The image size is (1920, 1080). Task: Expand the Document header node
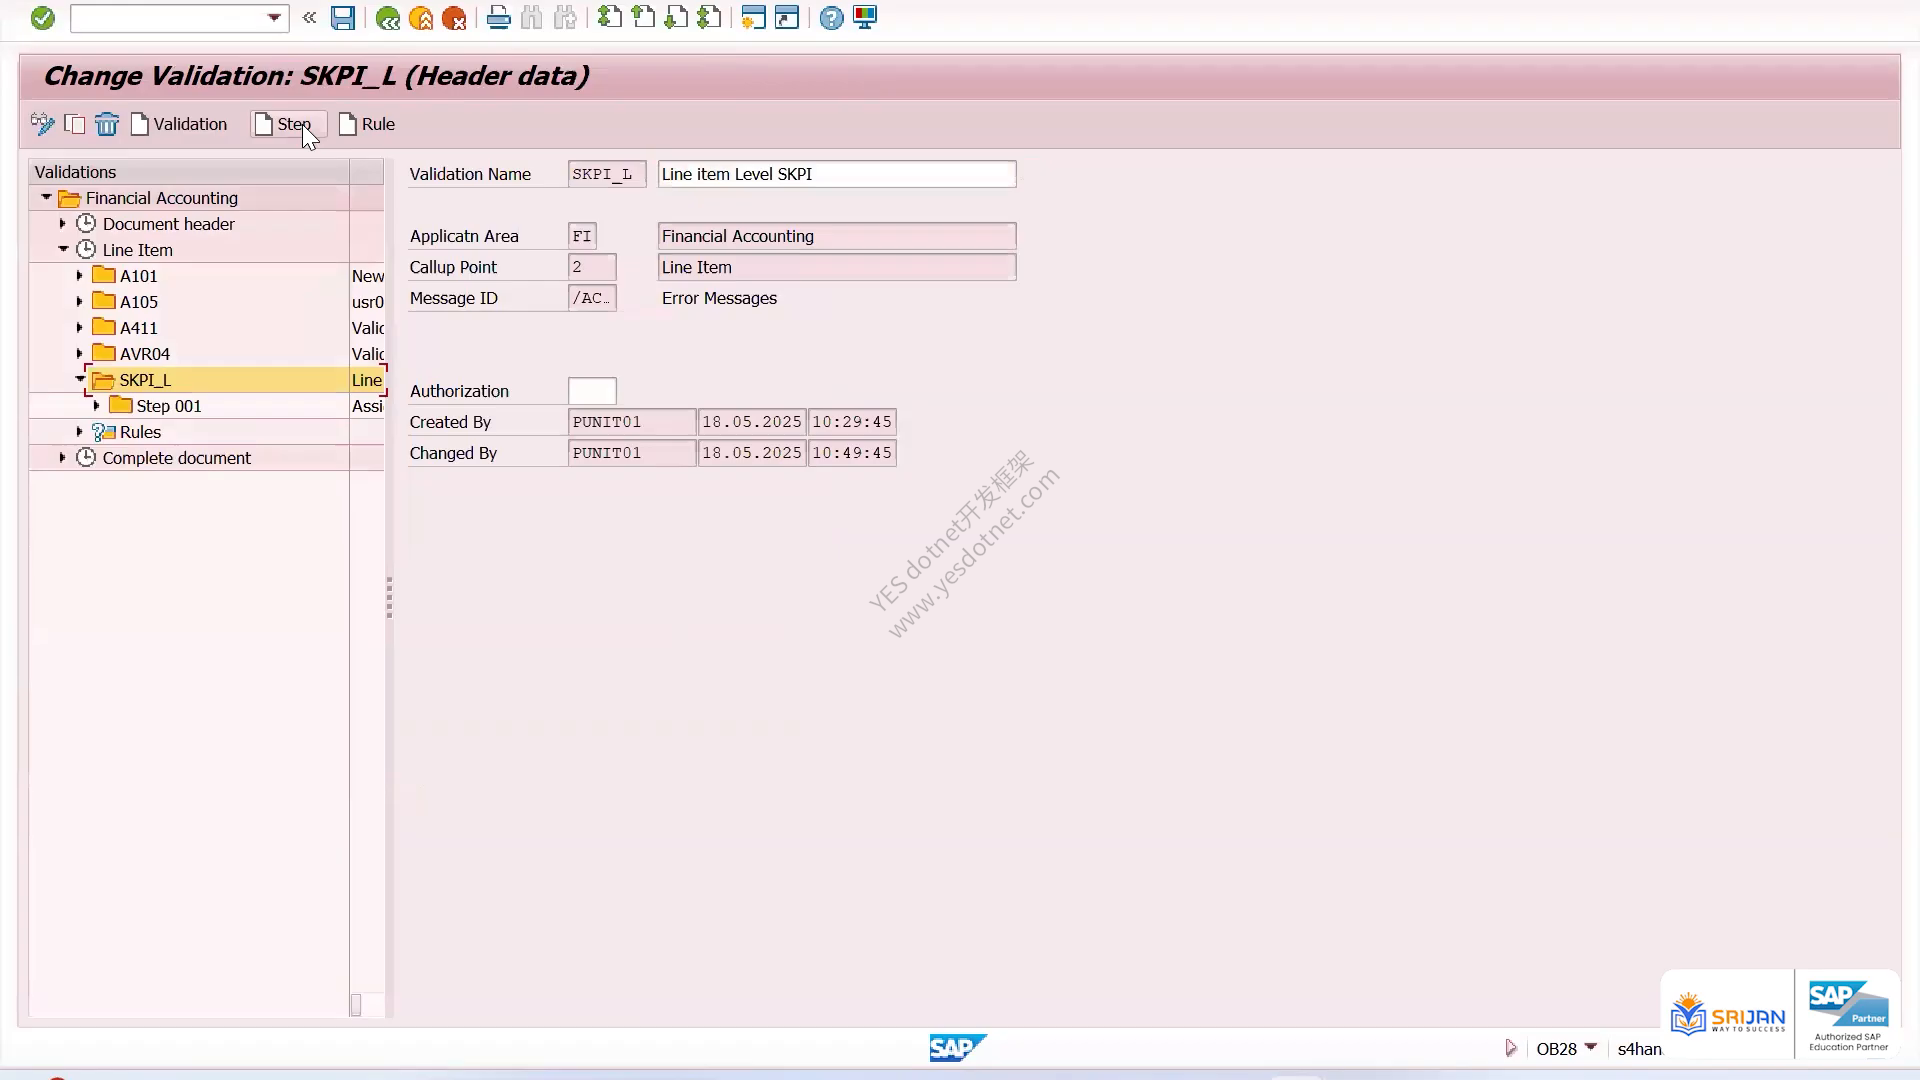click(x=62, y=224)
